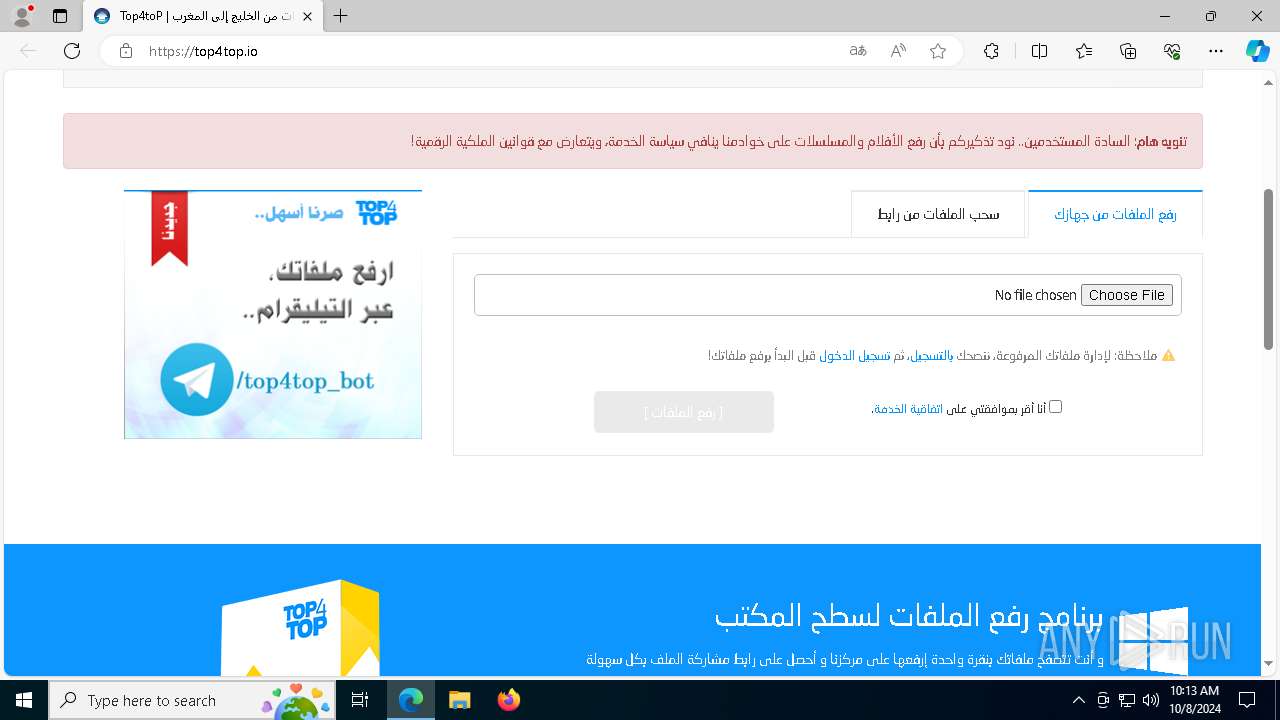Viewport: 1280px width, 720px height.
Task: Click the grey upload files button
Action: 684,412
